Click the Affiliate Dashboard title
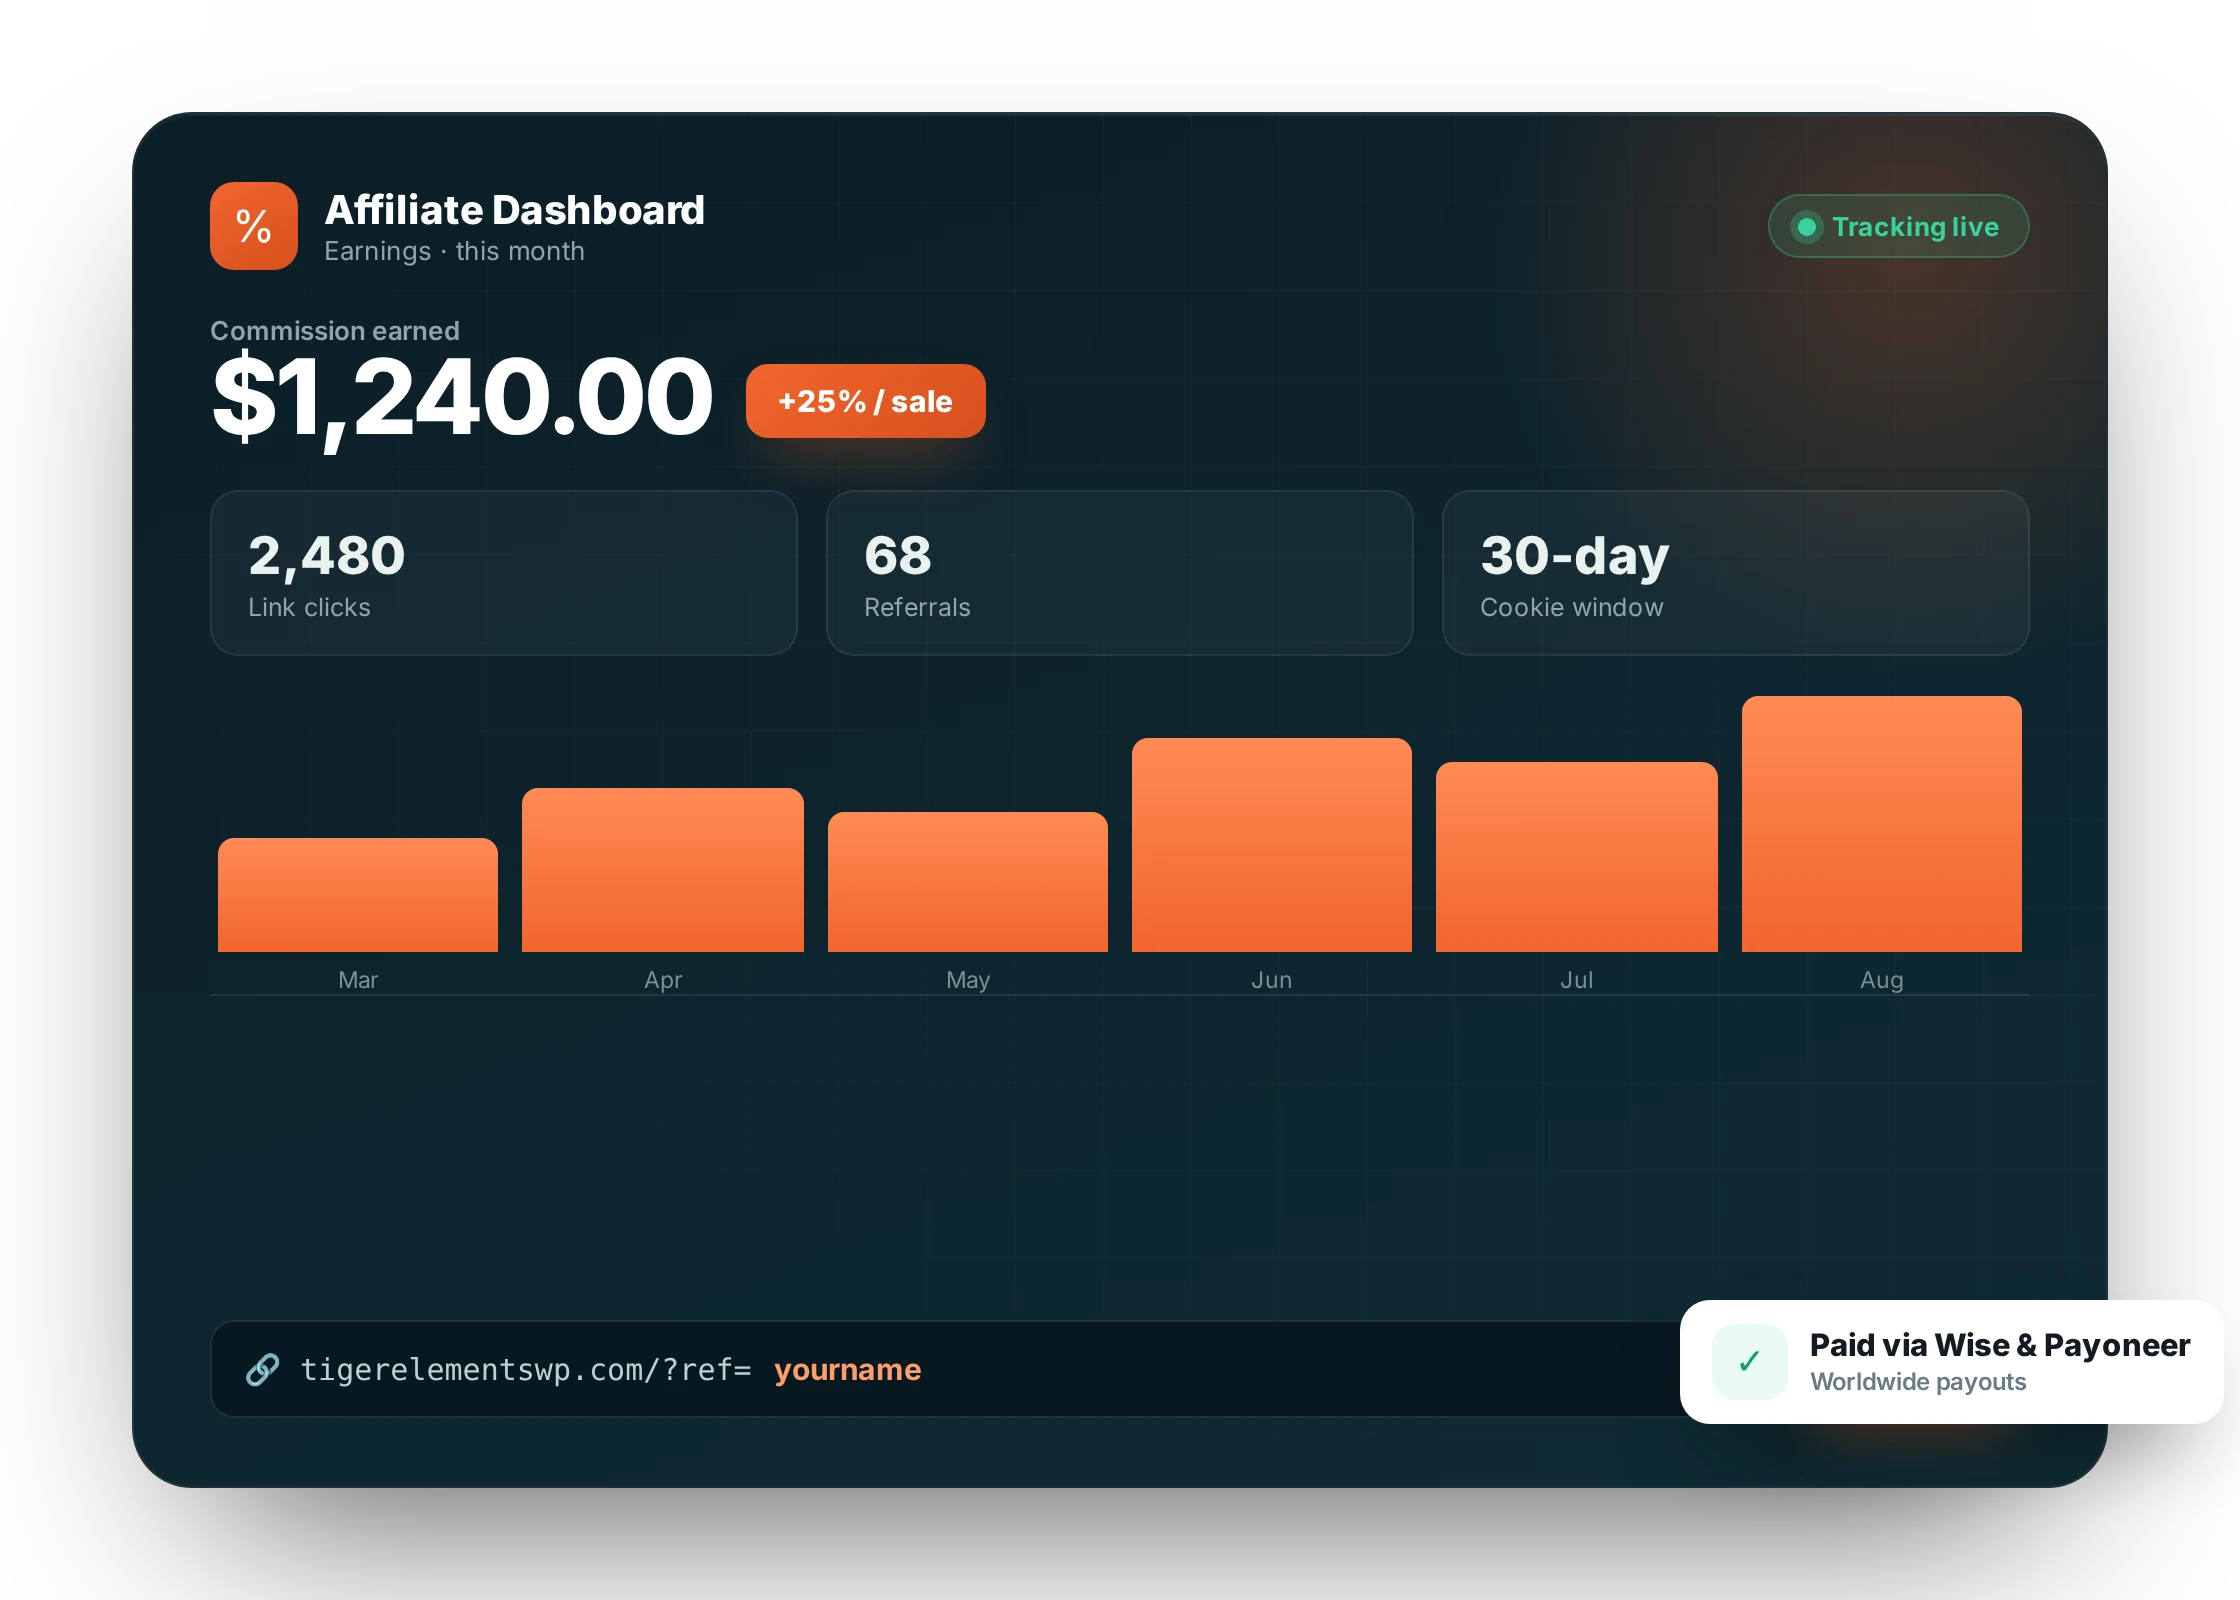The height and width of the screenshot is (1600, 2240). [x=515, y=210]
